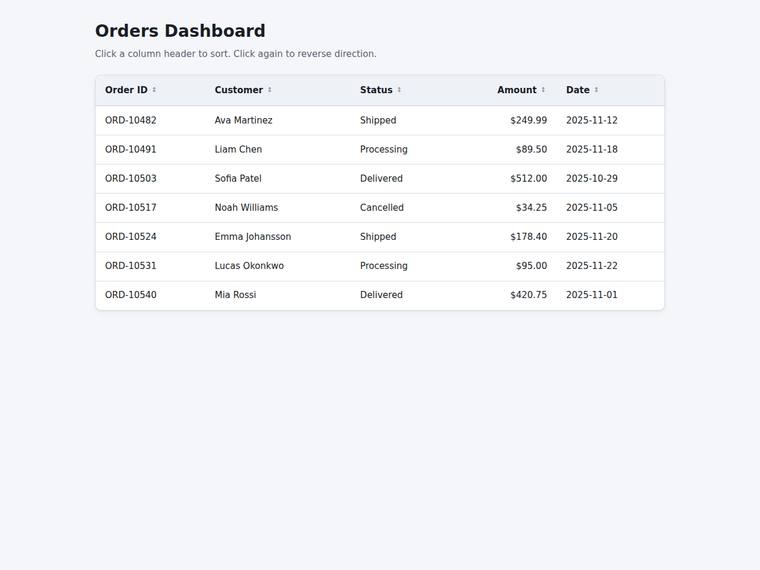This screenshot has height=570, width=760.
Task: Click customer name Liam Chen
Action: tap(238, 149)
